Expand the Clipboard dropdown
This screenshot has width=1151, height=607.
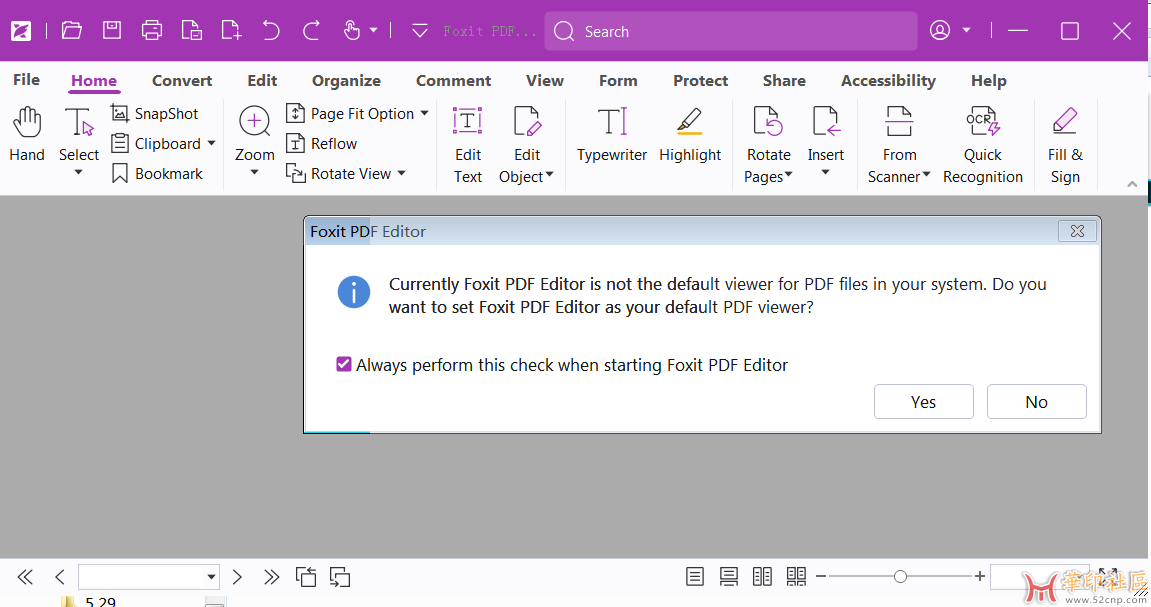point(211,143)
